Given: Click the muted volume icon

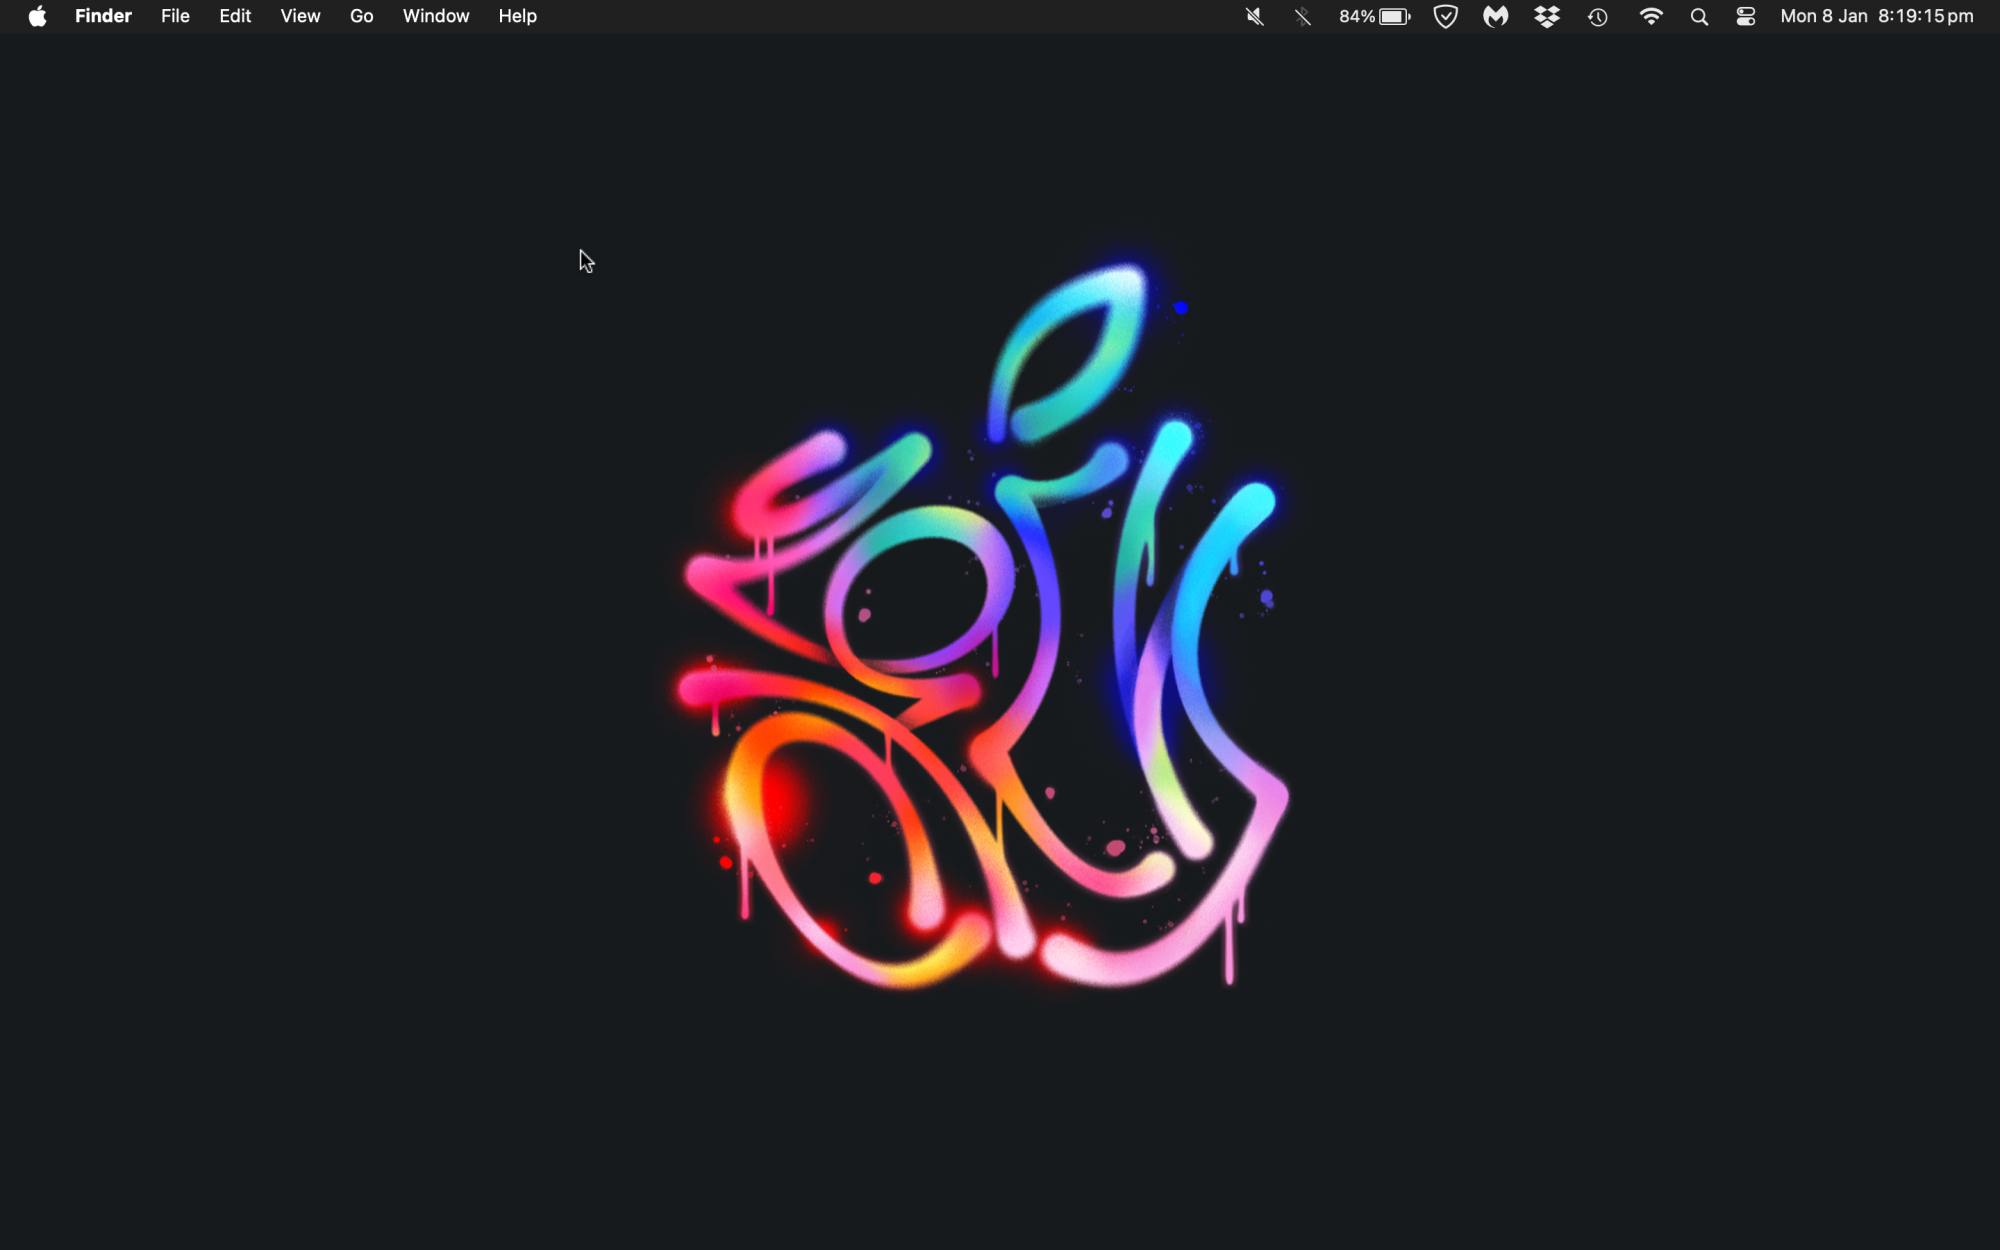Looking at the screenshot, I should [x=1254, y=16].
